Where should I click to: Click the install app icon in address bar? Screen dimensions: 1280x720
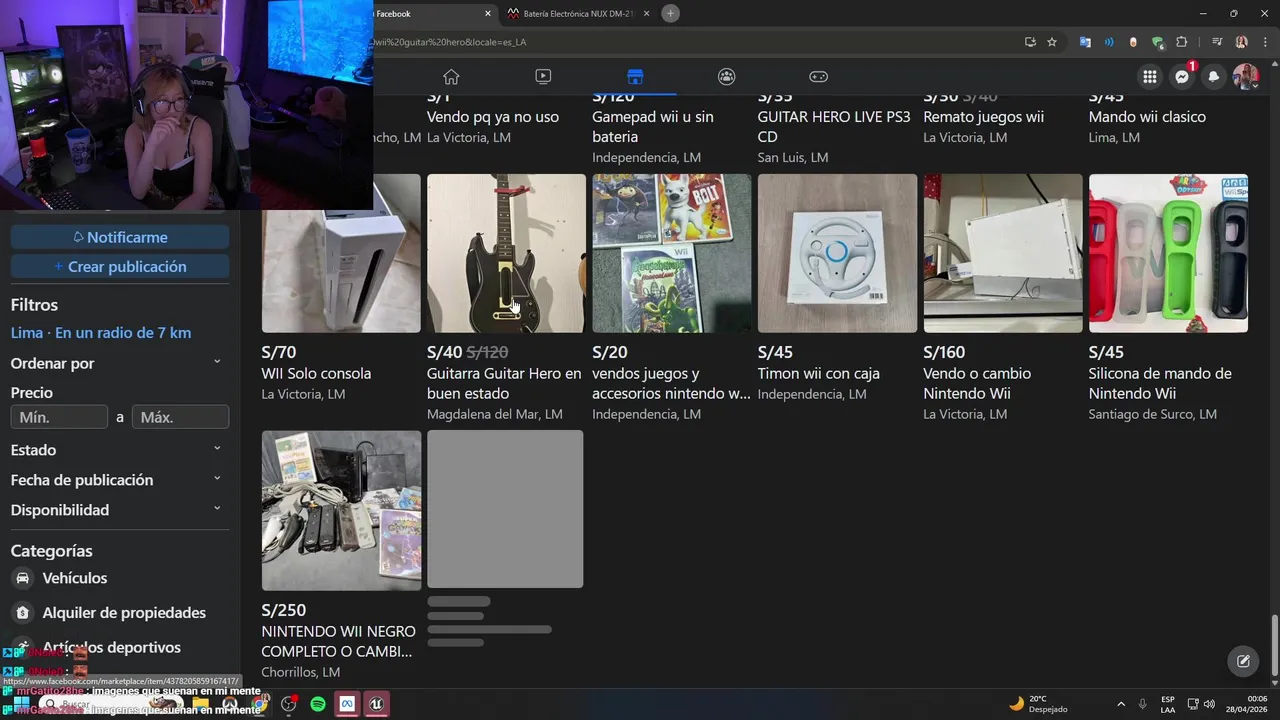coord(1030,42)
